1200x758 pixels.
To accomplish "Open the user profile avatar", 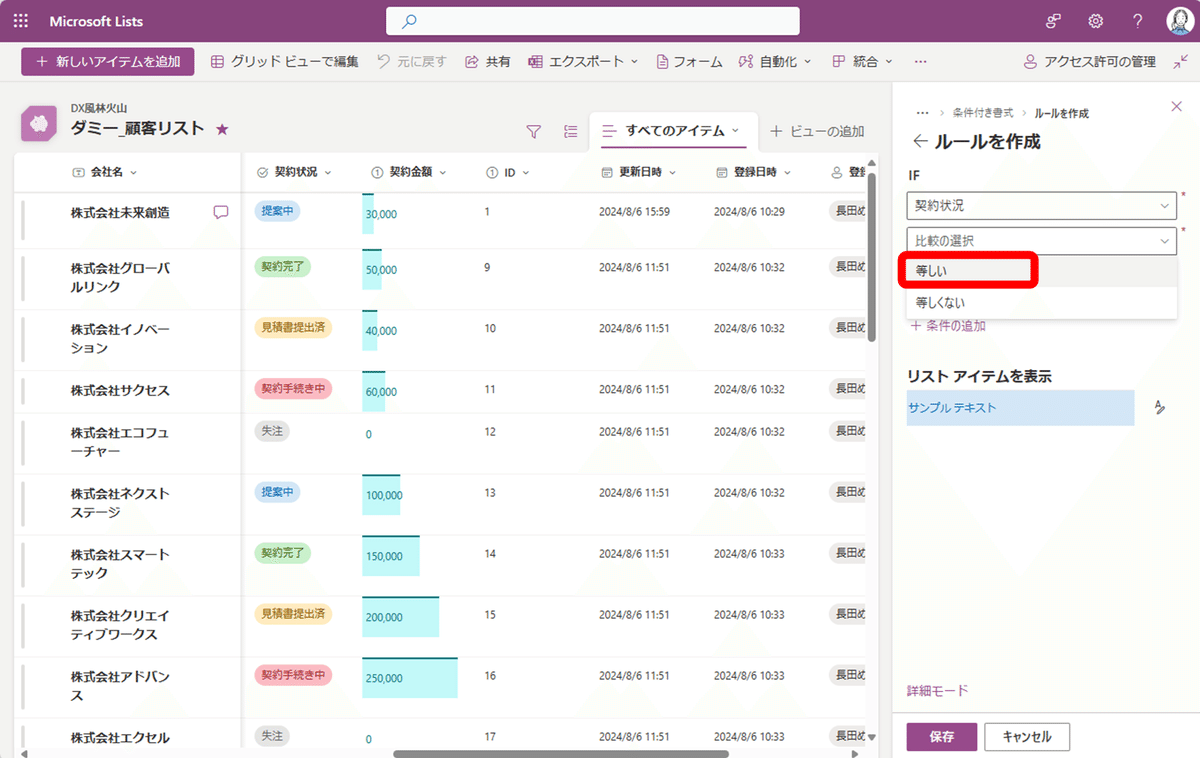I will 1178,21.
